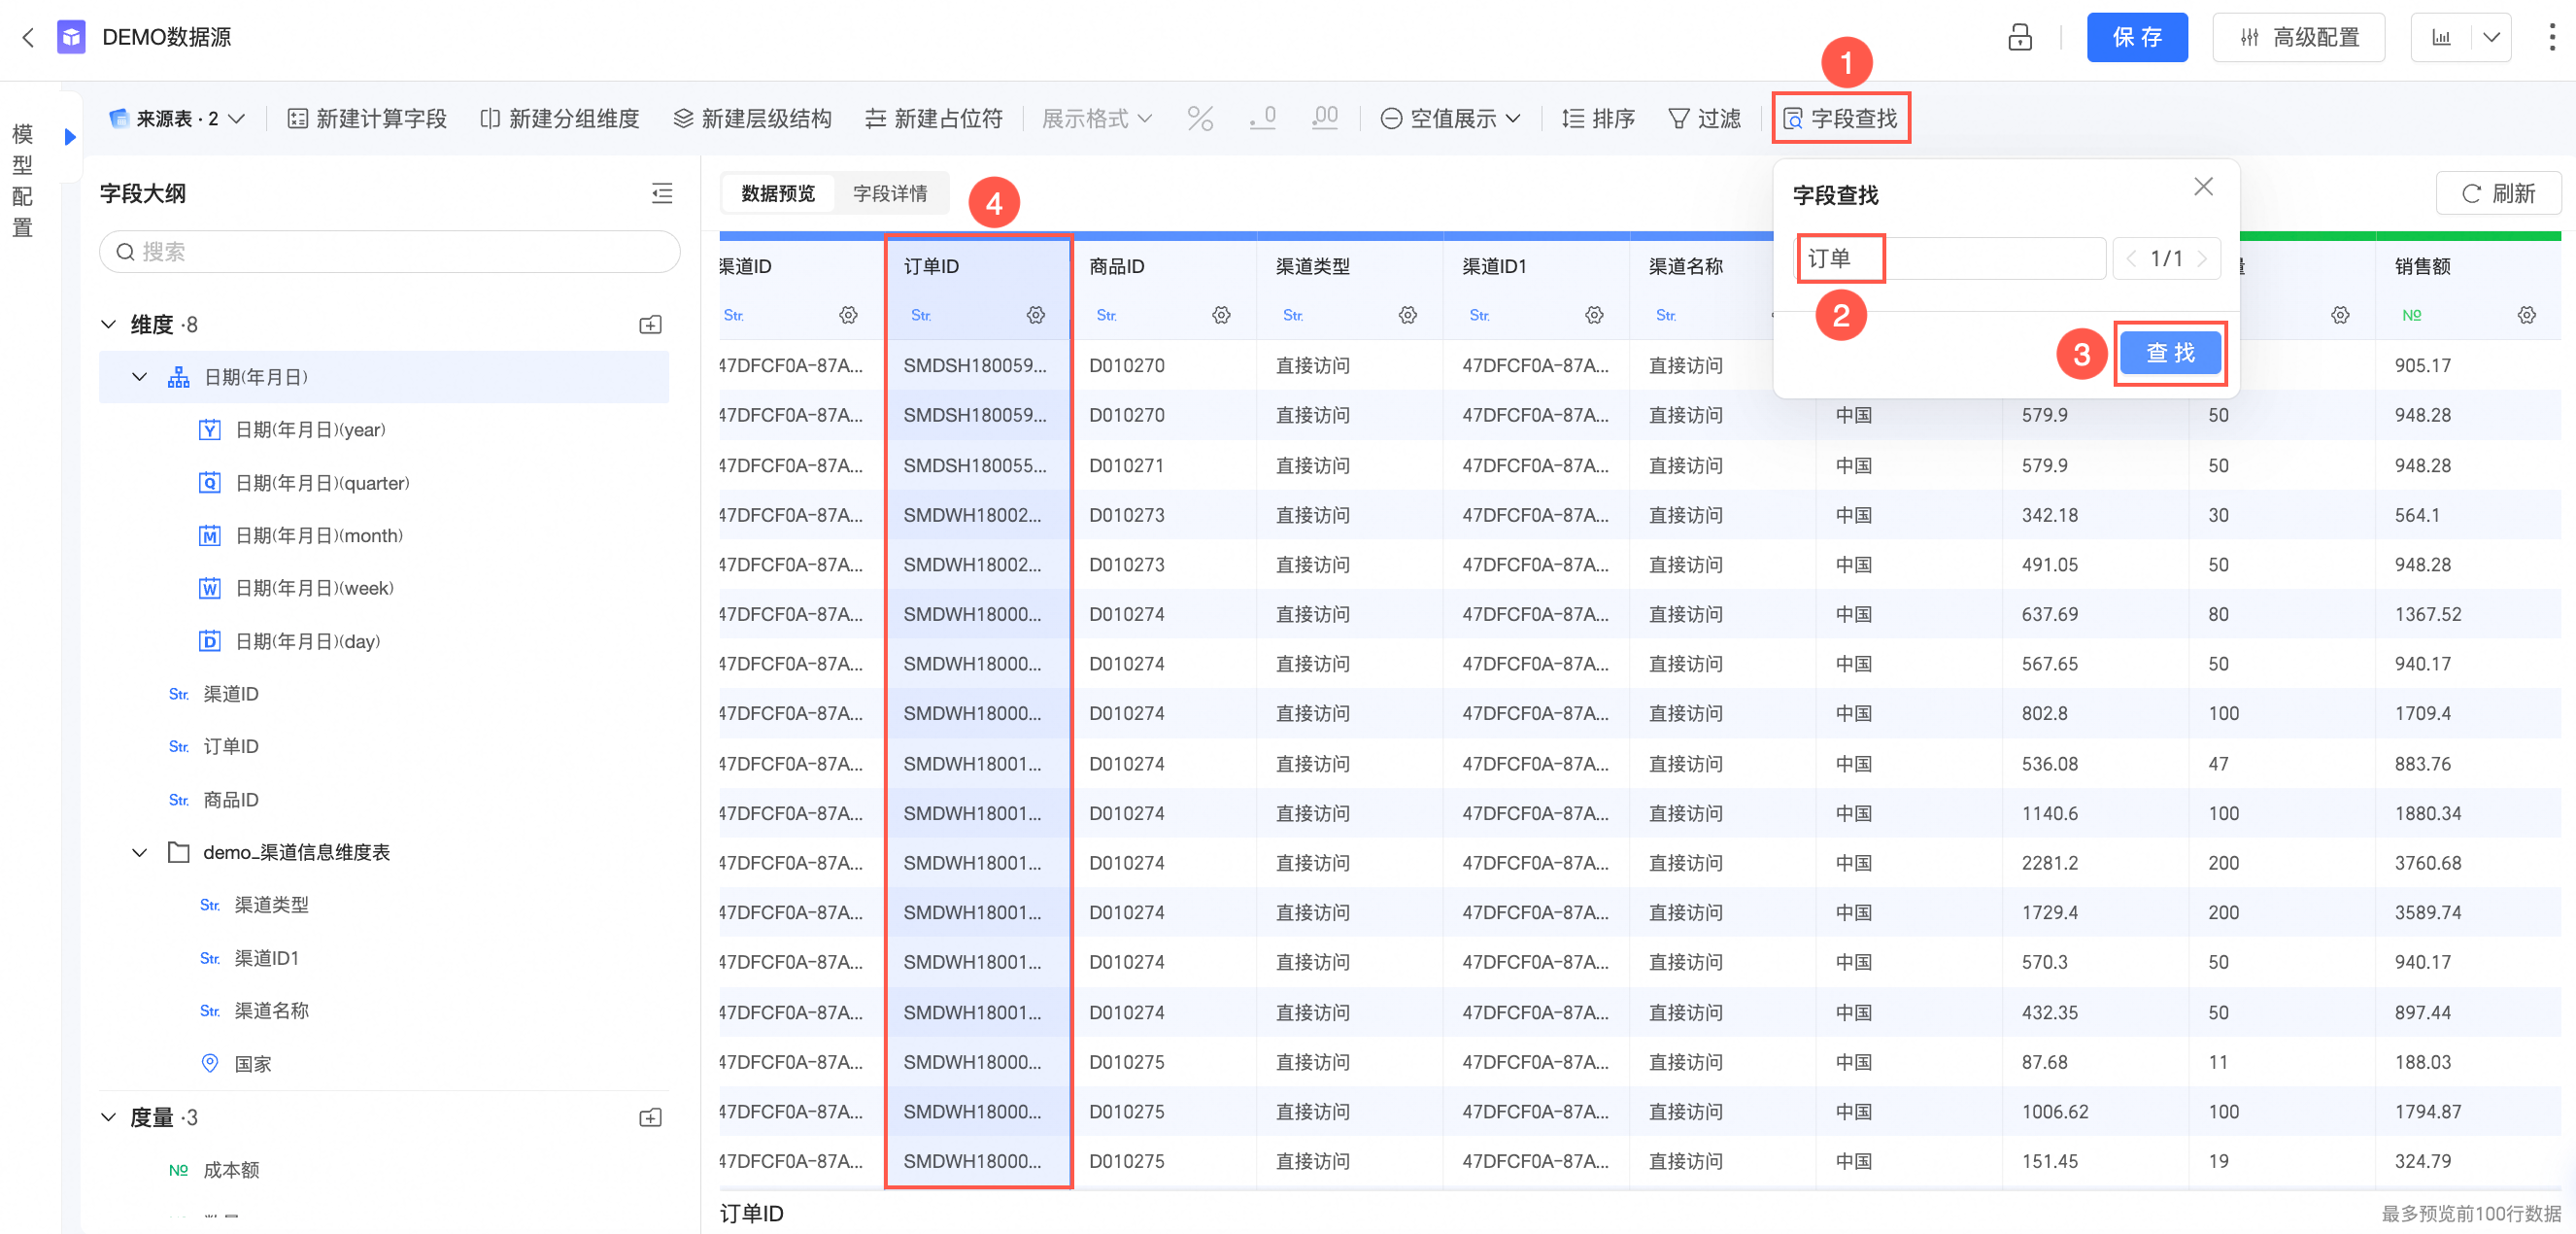Click the field outline collapse icon
The image size is (2576, 1234).
(661, 193)
